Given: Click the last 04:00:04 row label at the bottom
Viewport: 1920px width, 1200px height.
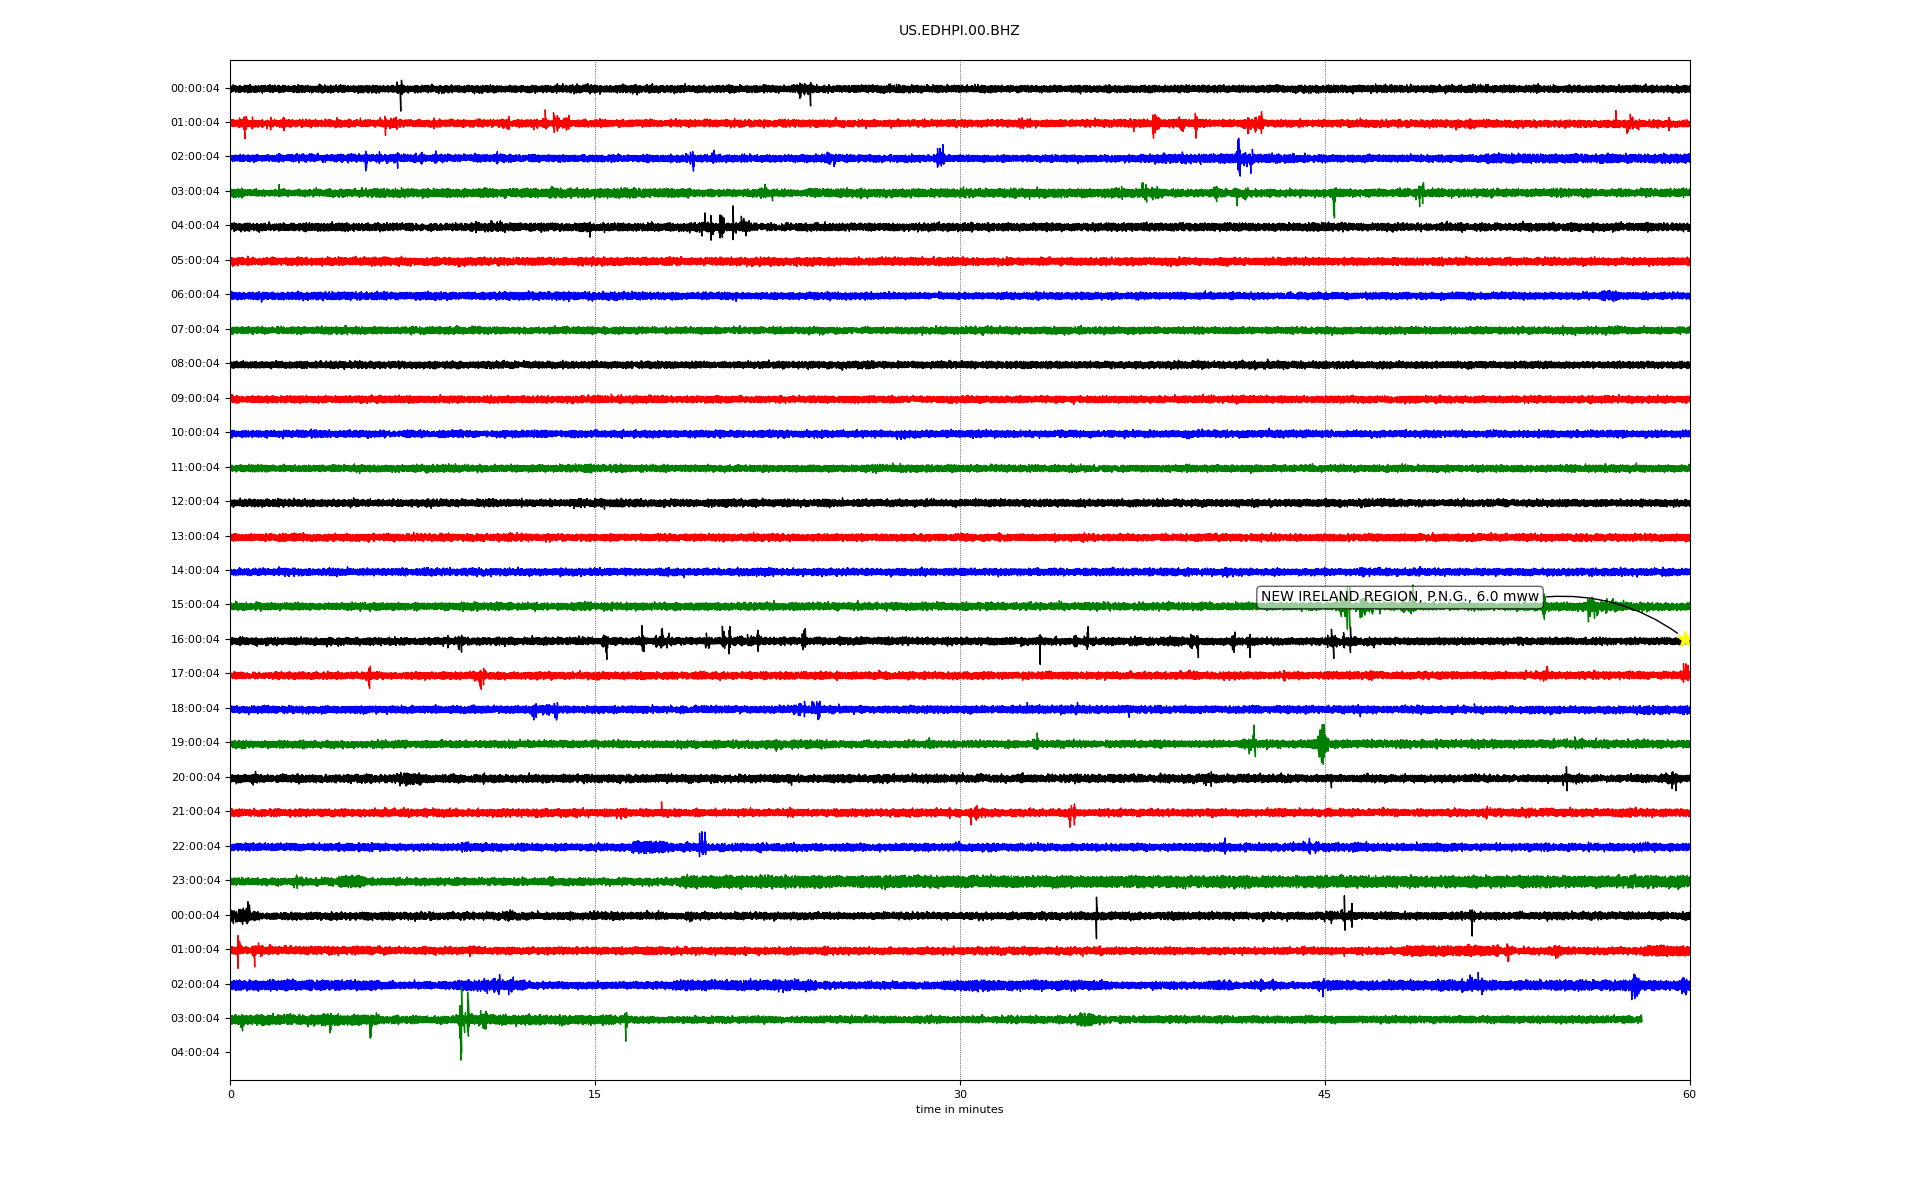Looking at the screenshot, I should coord(195,1053).
